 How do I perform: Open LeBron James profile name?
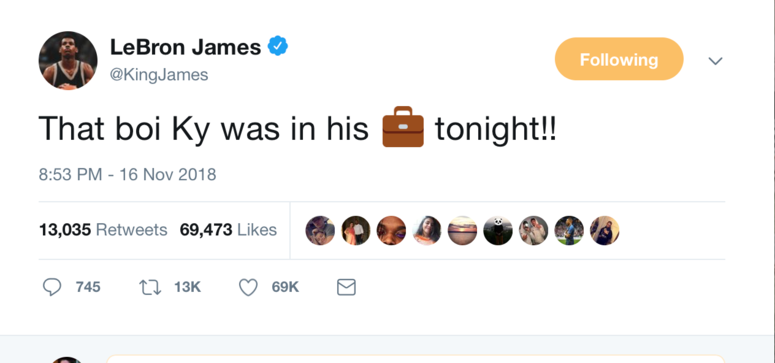click(185, 47)
